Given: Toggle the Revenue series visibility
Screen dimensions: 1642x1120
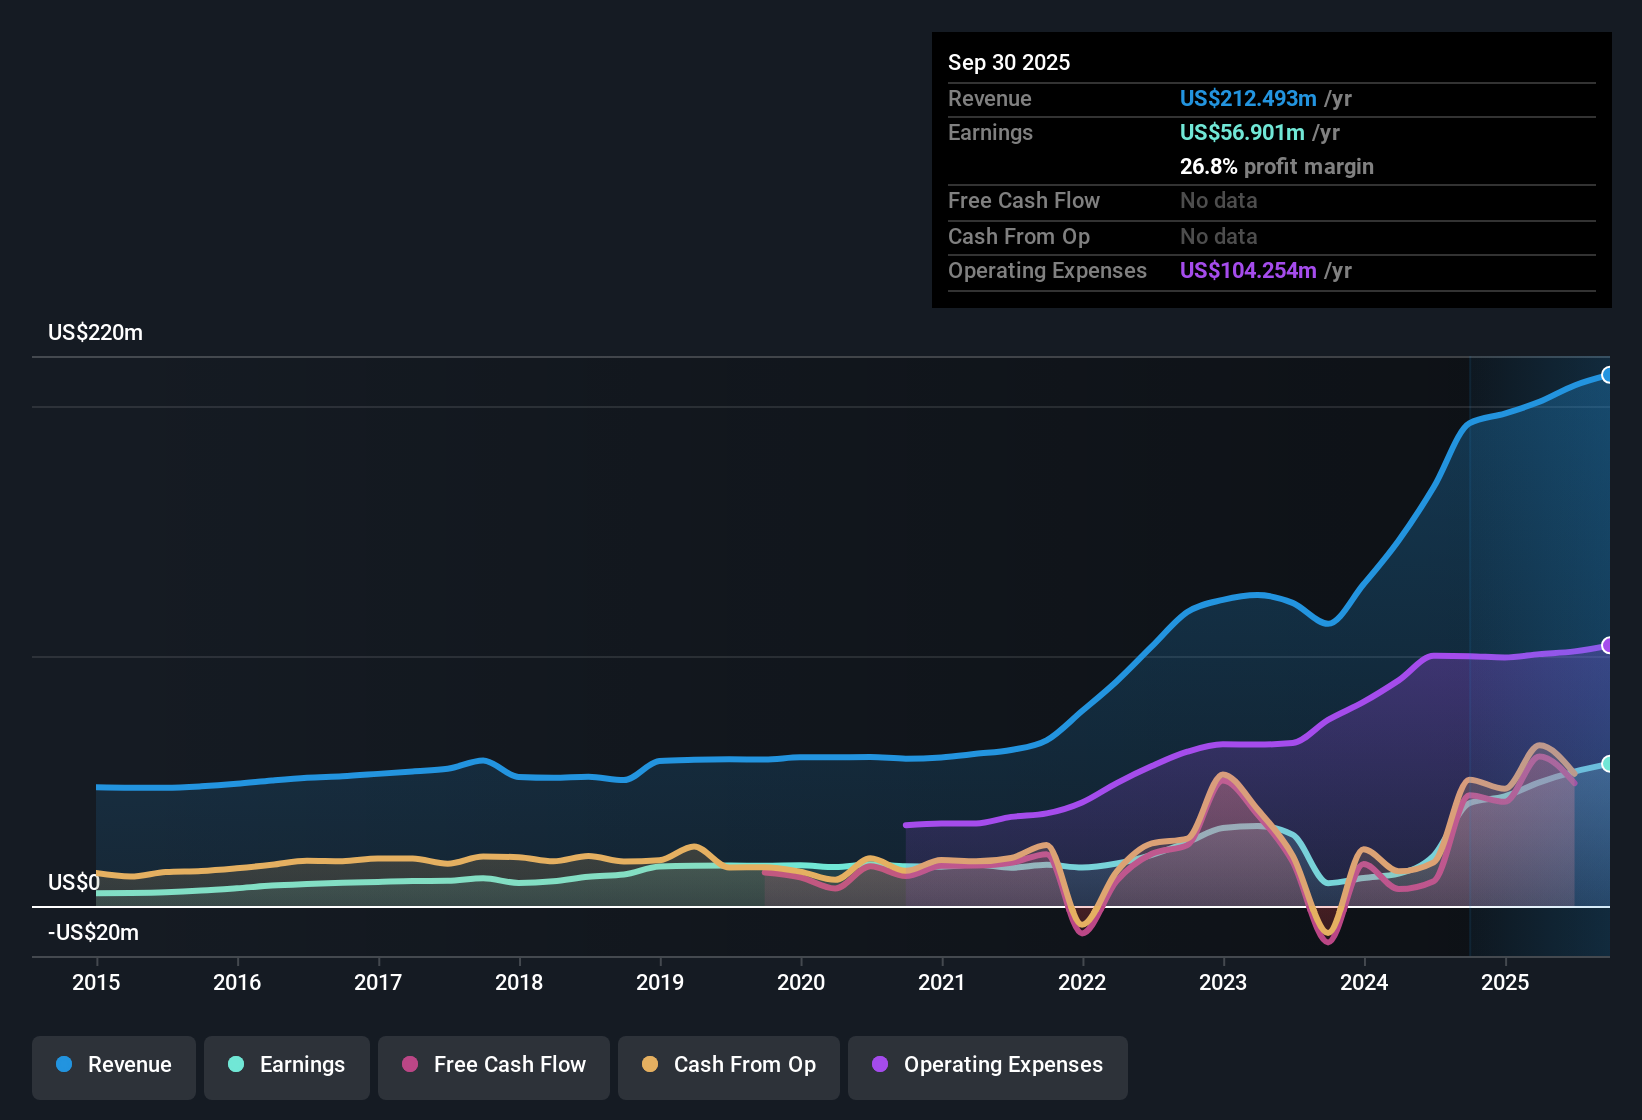Looking at the screenshot, I should click(x=113, y=1065).
